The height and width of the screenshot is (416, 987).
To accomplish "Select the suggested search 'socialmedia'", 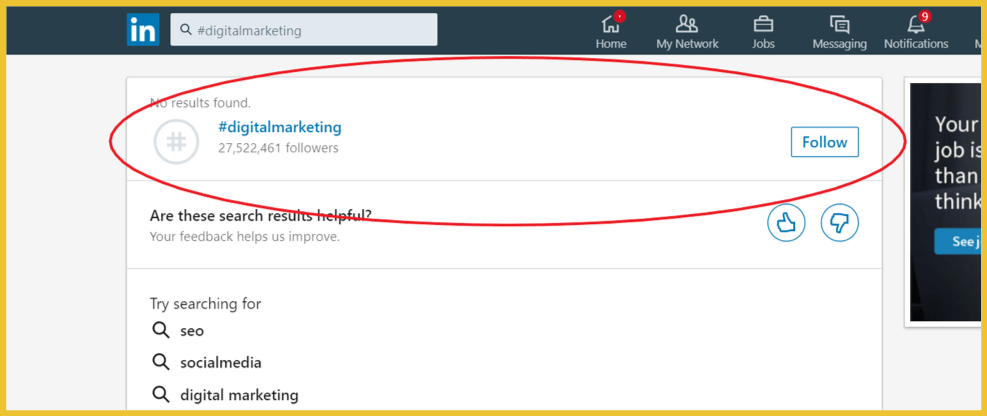I will click(x=220, y=363).
